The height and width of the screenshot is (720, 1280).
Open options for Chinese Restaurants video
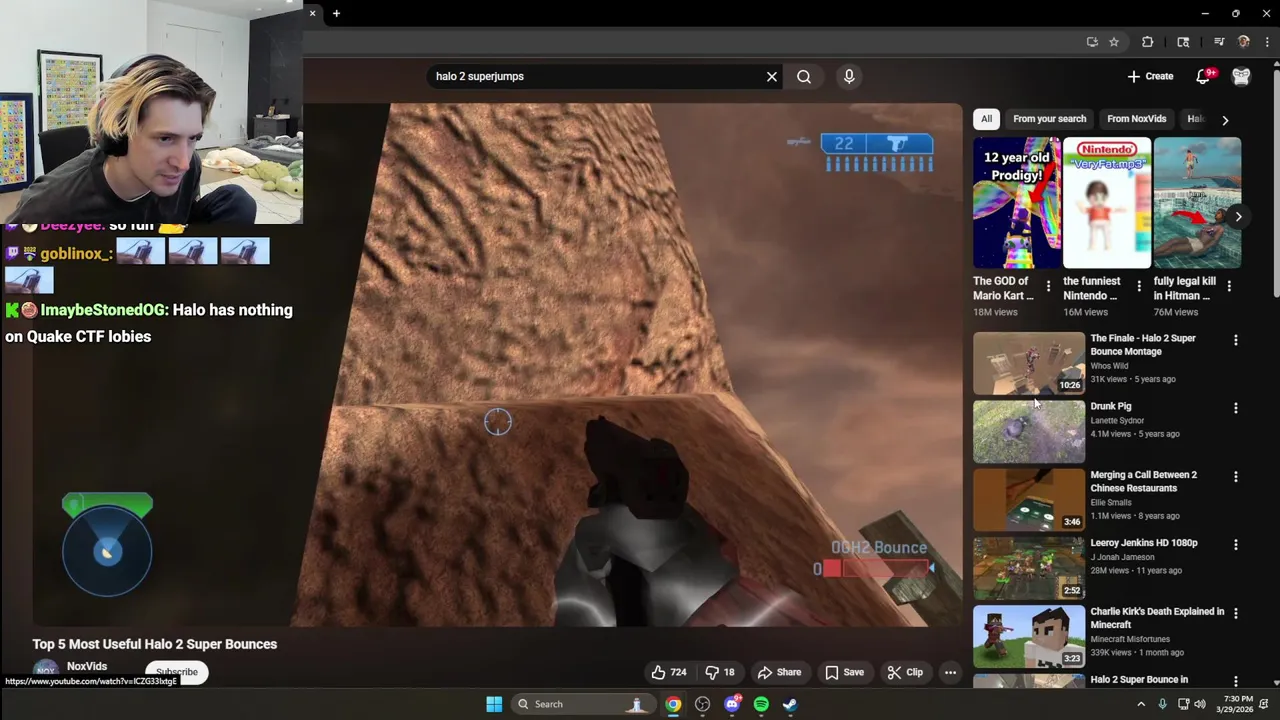[x=1235, y=477]
